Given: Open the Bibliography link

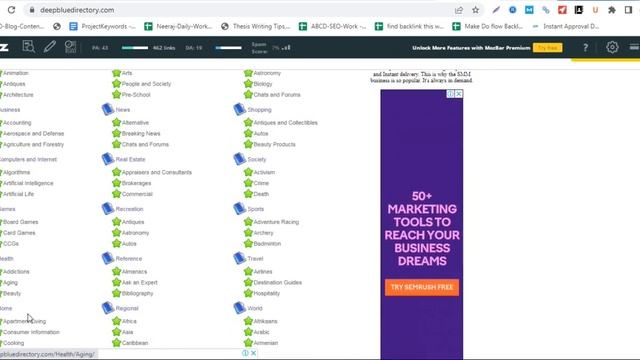Looking at the screenshot, I should [138, 293].
